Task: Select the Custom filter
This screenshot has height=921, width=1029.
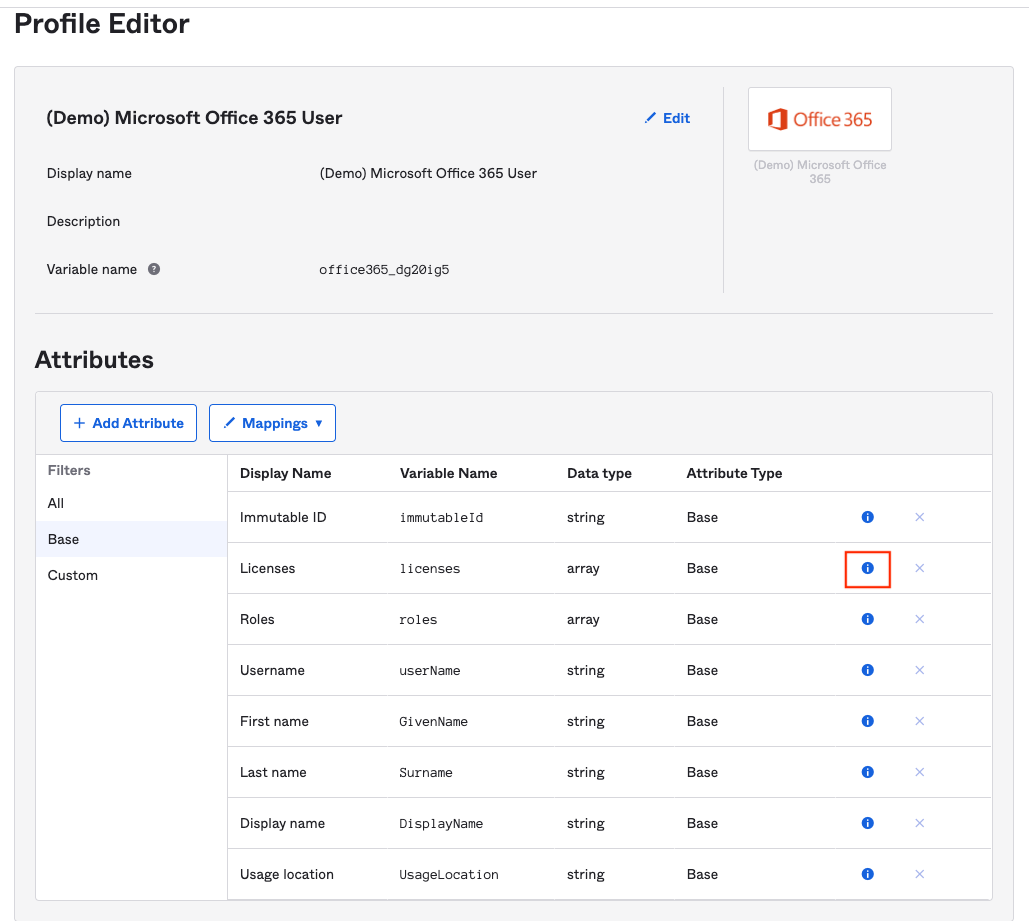Action: 73,575
